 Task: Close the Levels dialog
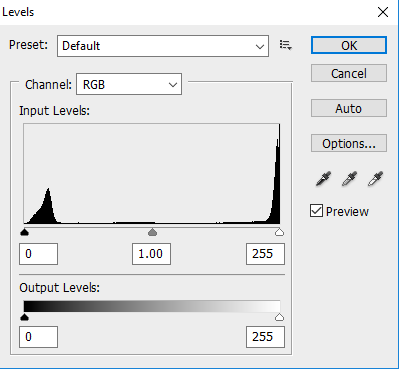pyautogui.click(x=383, y=12)
